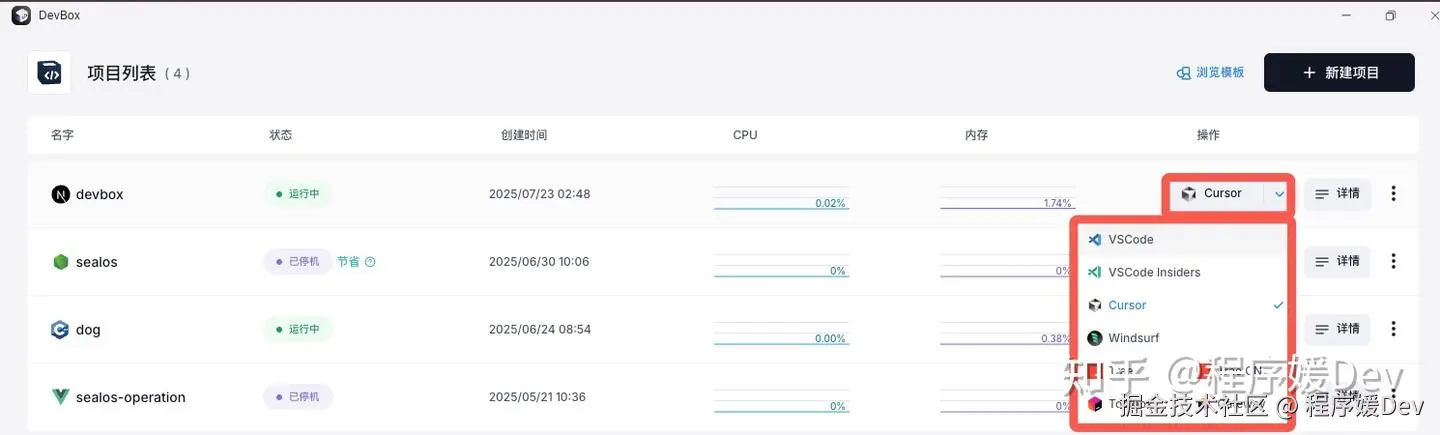This screenshot has height=435, width=1440.
Task: Click the 运行中 status badge for dog
Action: (x=297, y=329)
